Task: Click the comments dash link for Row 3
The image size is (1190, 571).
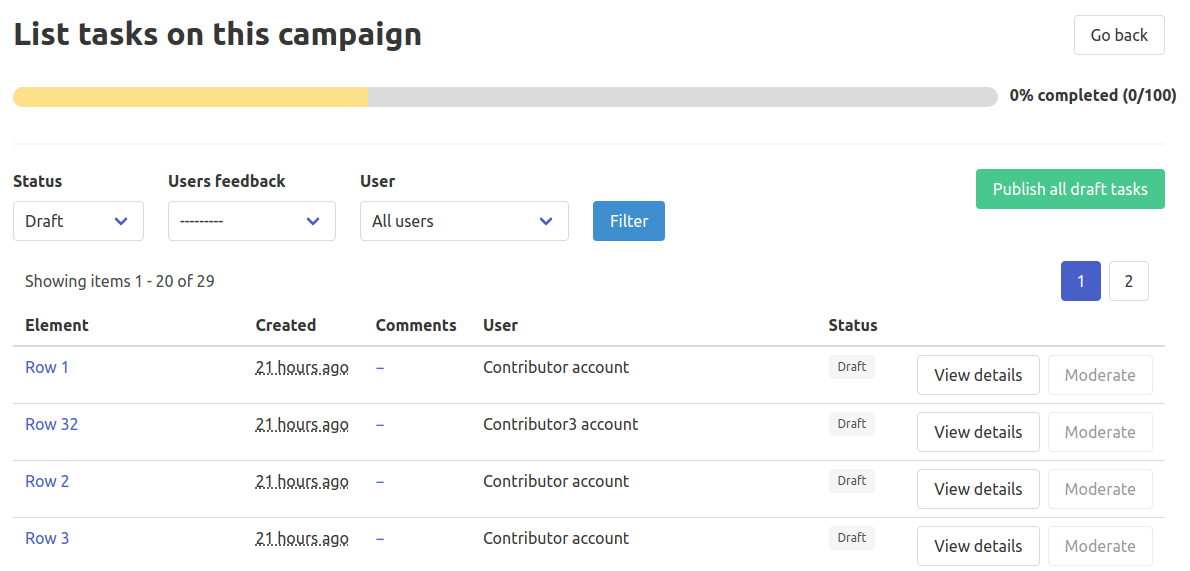Action: (x=379, y=538)
